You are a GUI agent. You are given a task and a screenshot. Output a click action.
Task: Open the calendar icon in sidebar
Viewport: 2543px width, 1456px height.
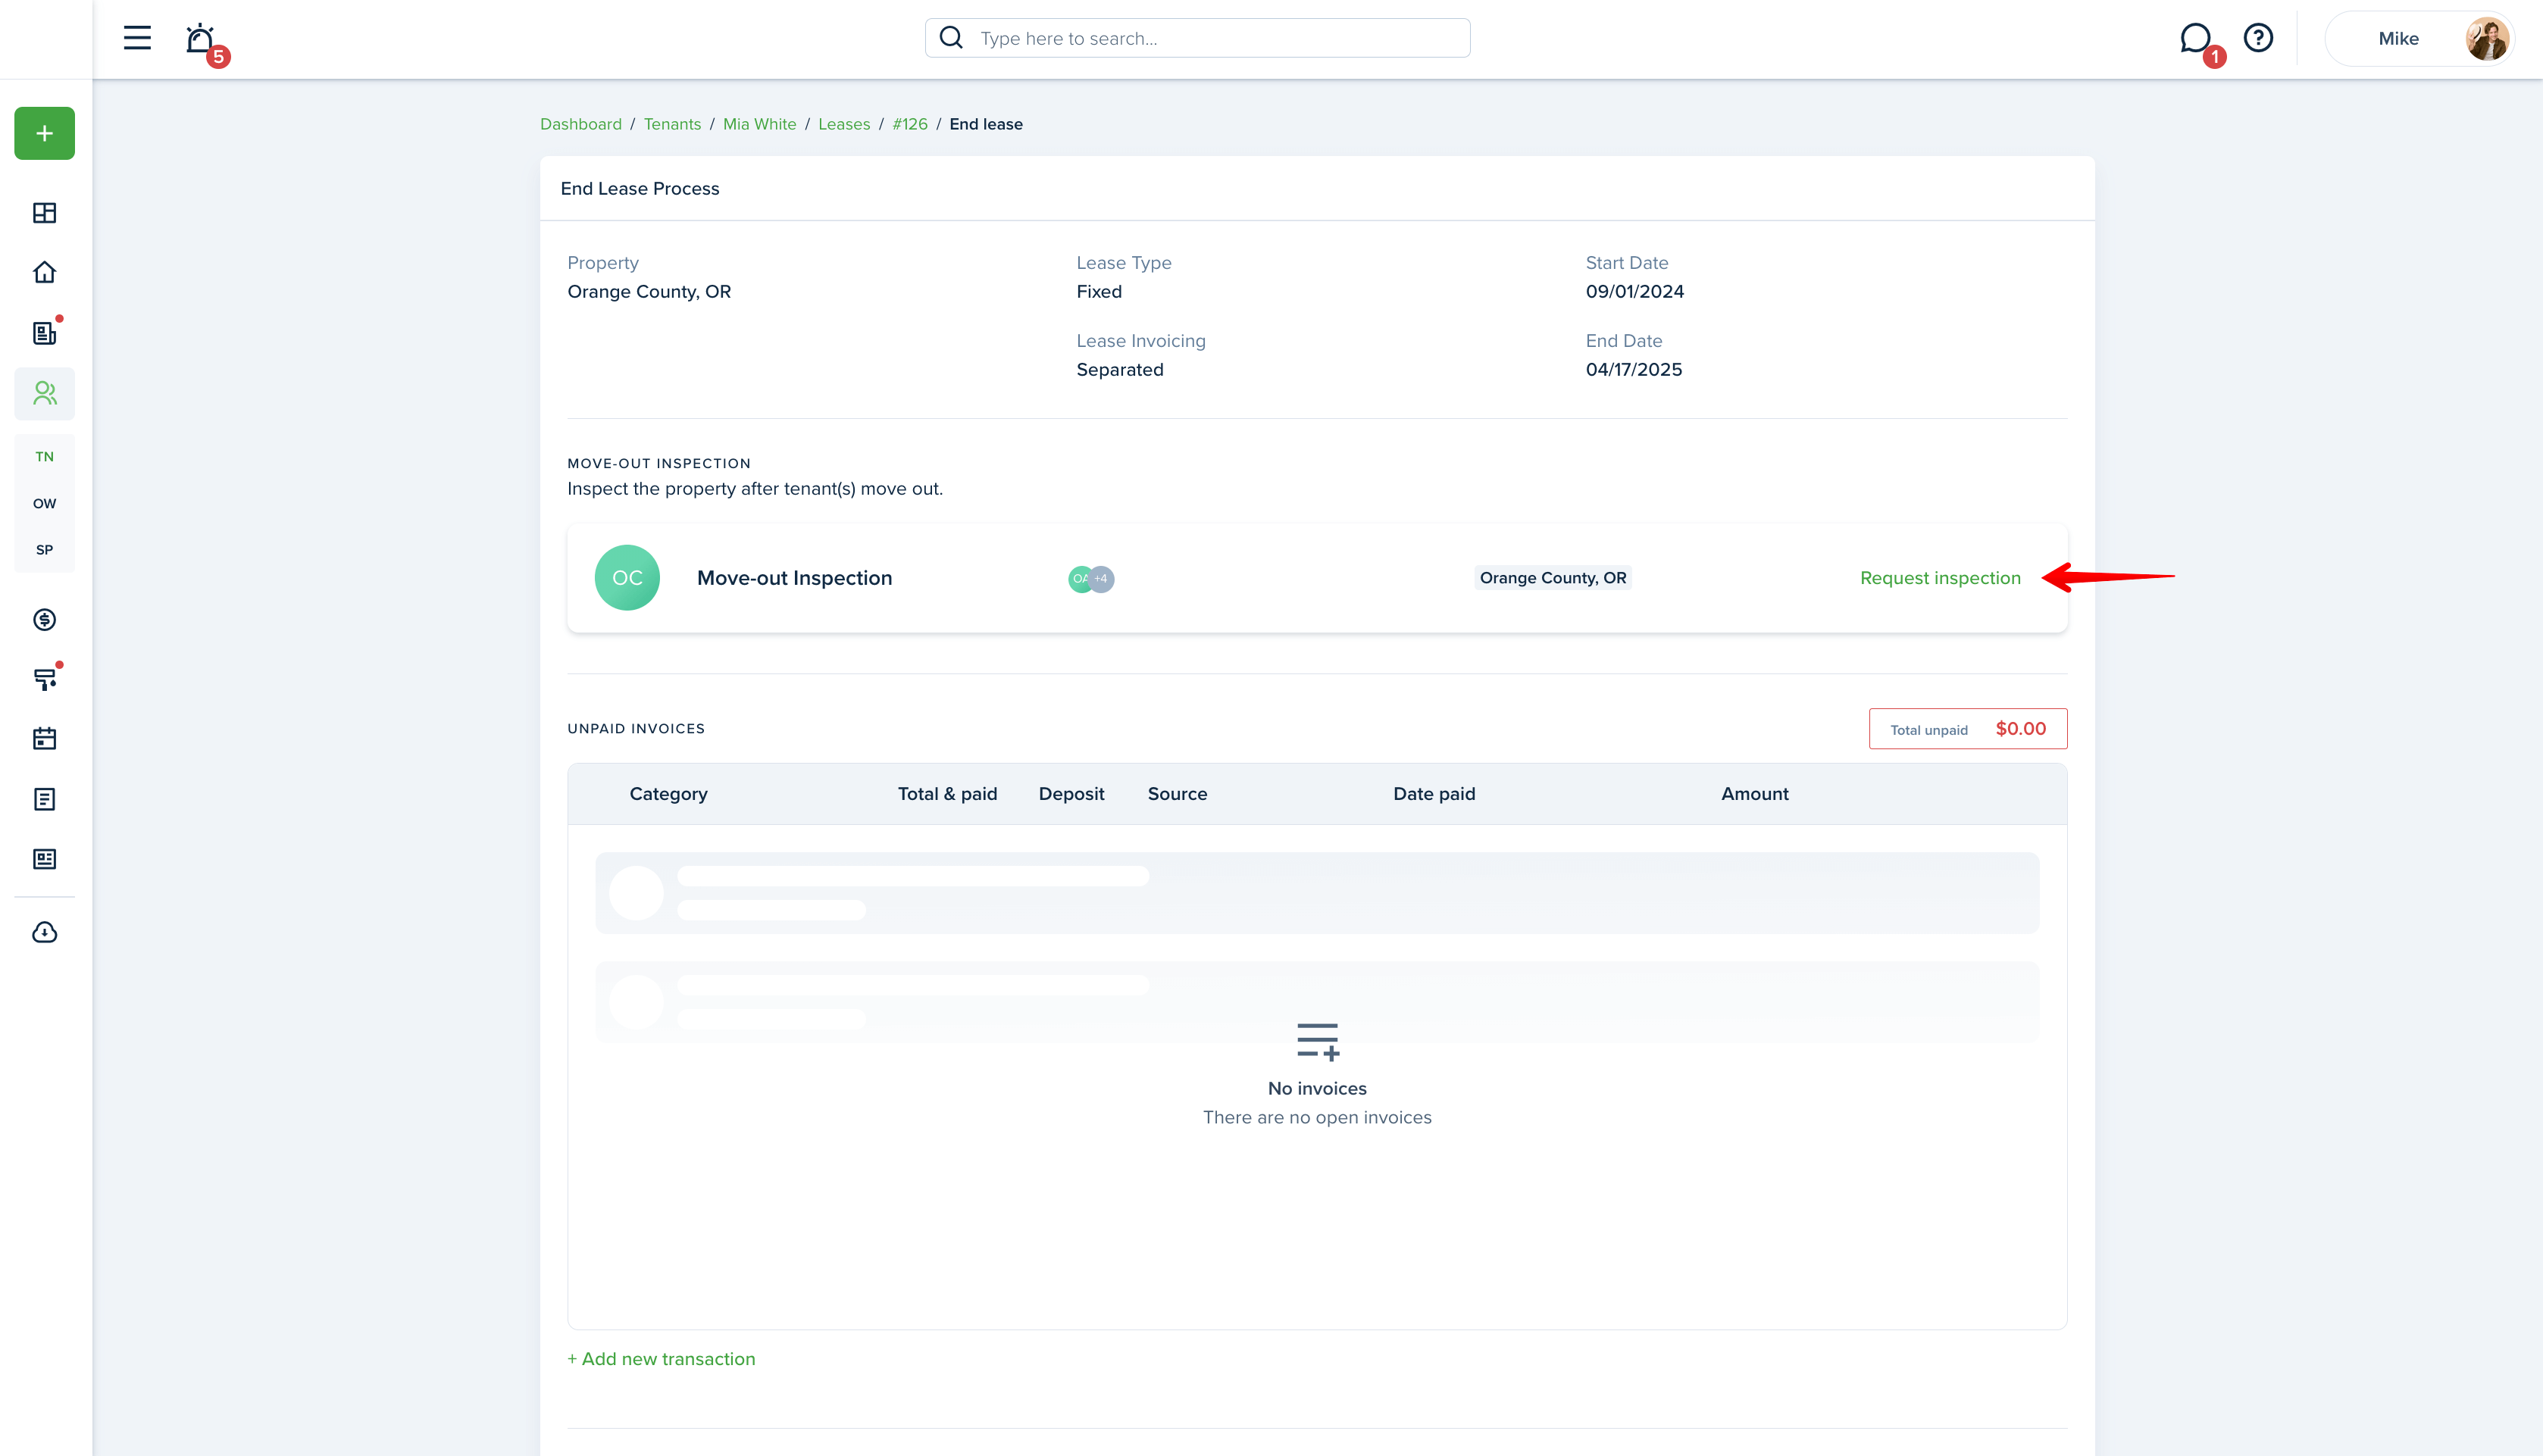click(44, 739)
